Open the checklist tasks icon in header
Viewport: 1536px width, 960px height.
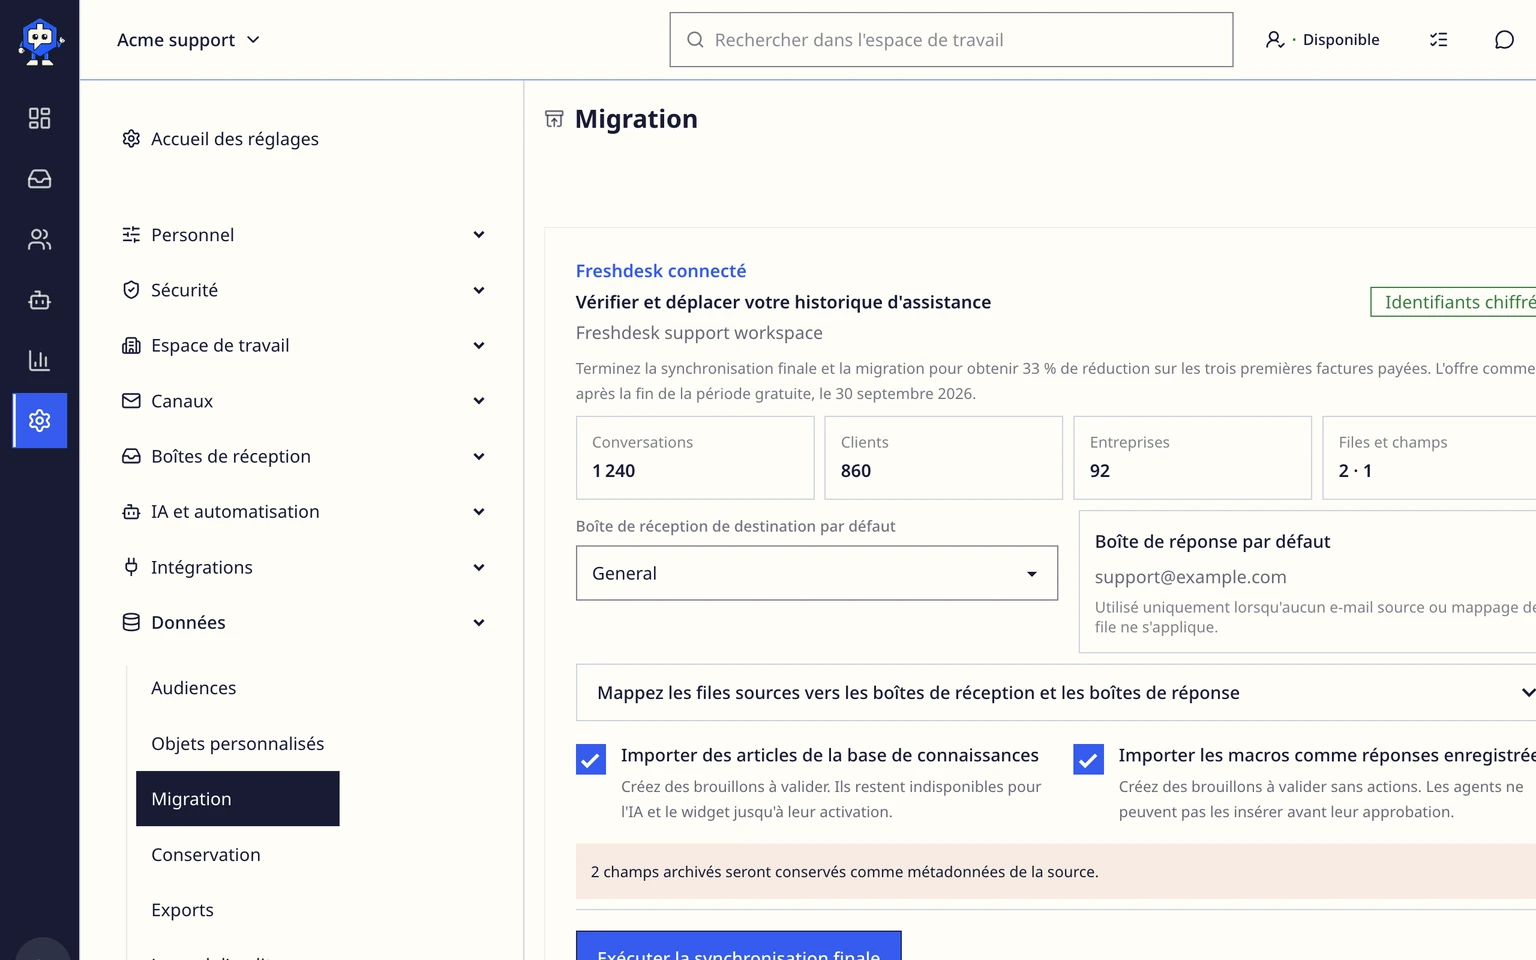1438,40
